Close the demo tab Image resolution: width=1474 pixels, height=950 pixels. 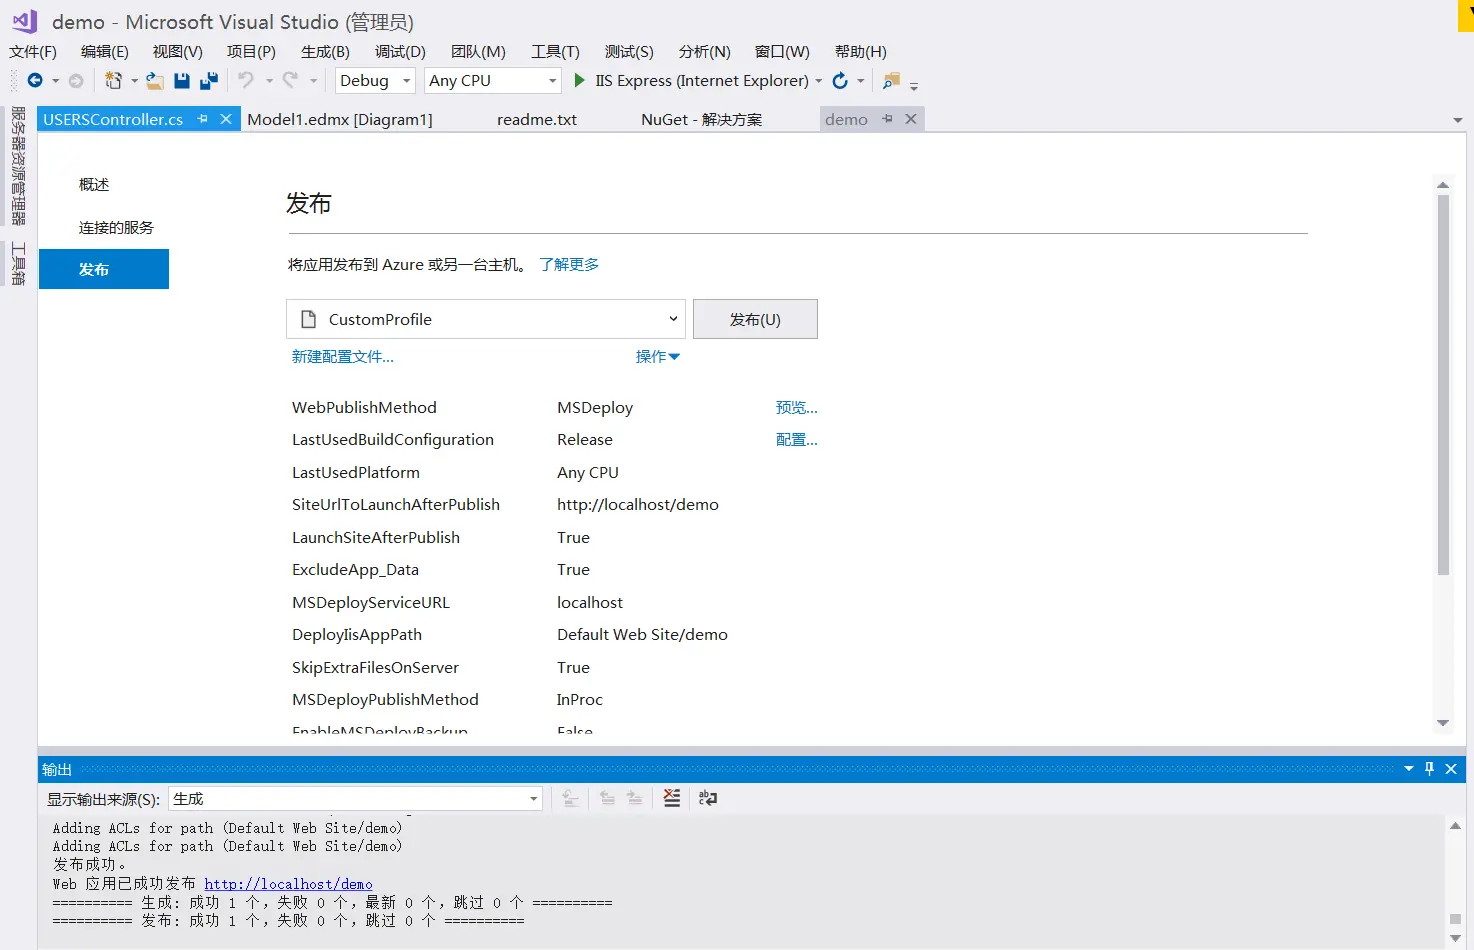click(x=911, y=119)
